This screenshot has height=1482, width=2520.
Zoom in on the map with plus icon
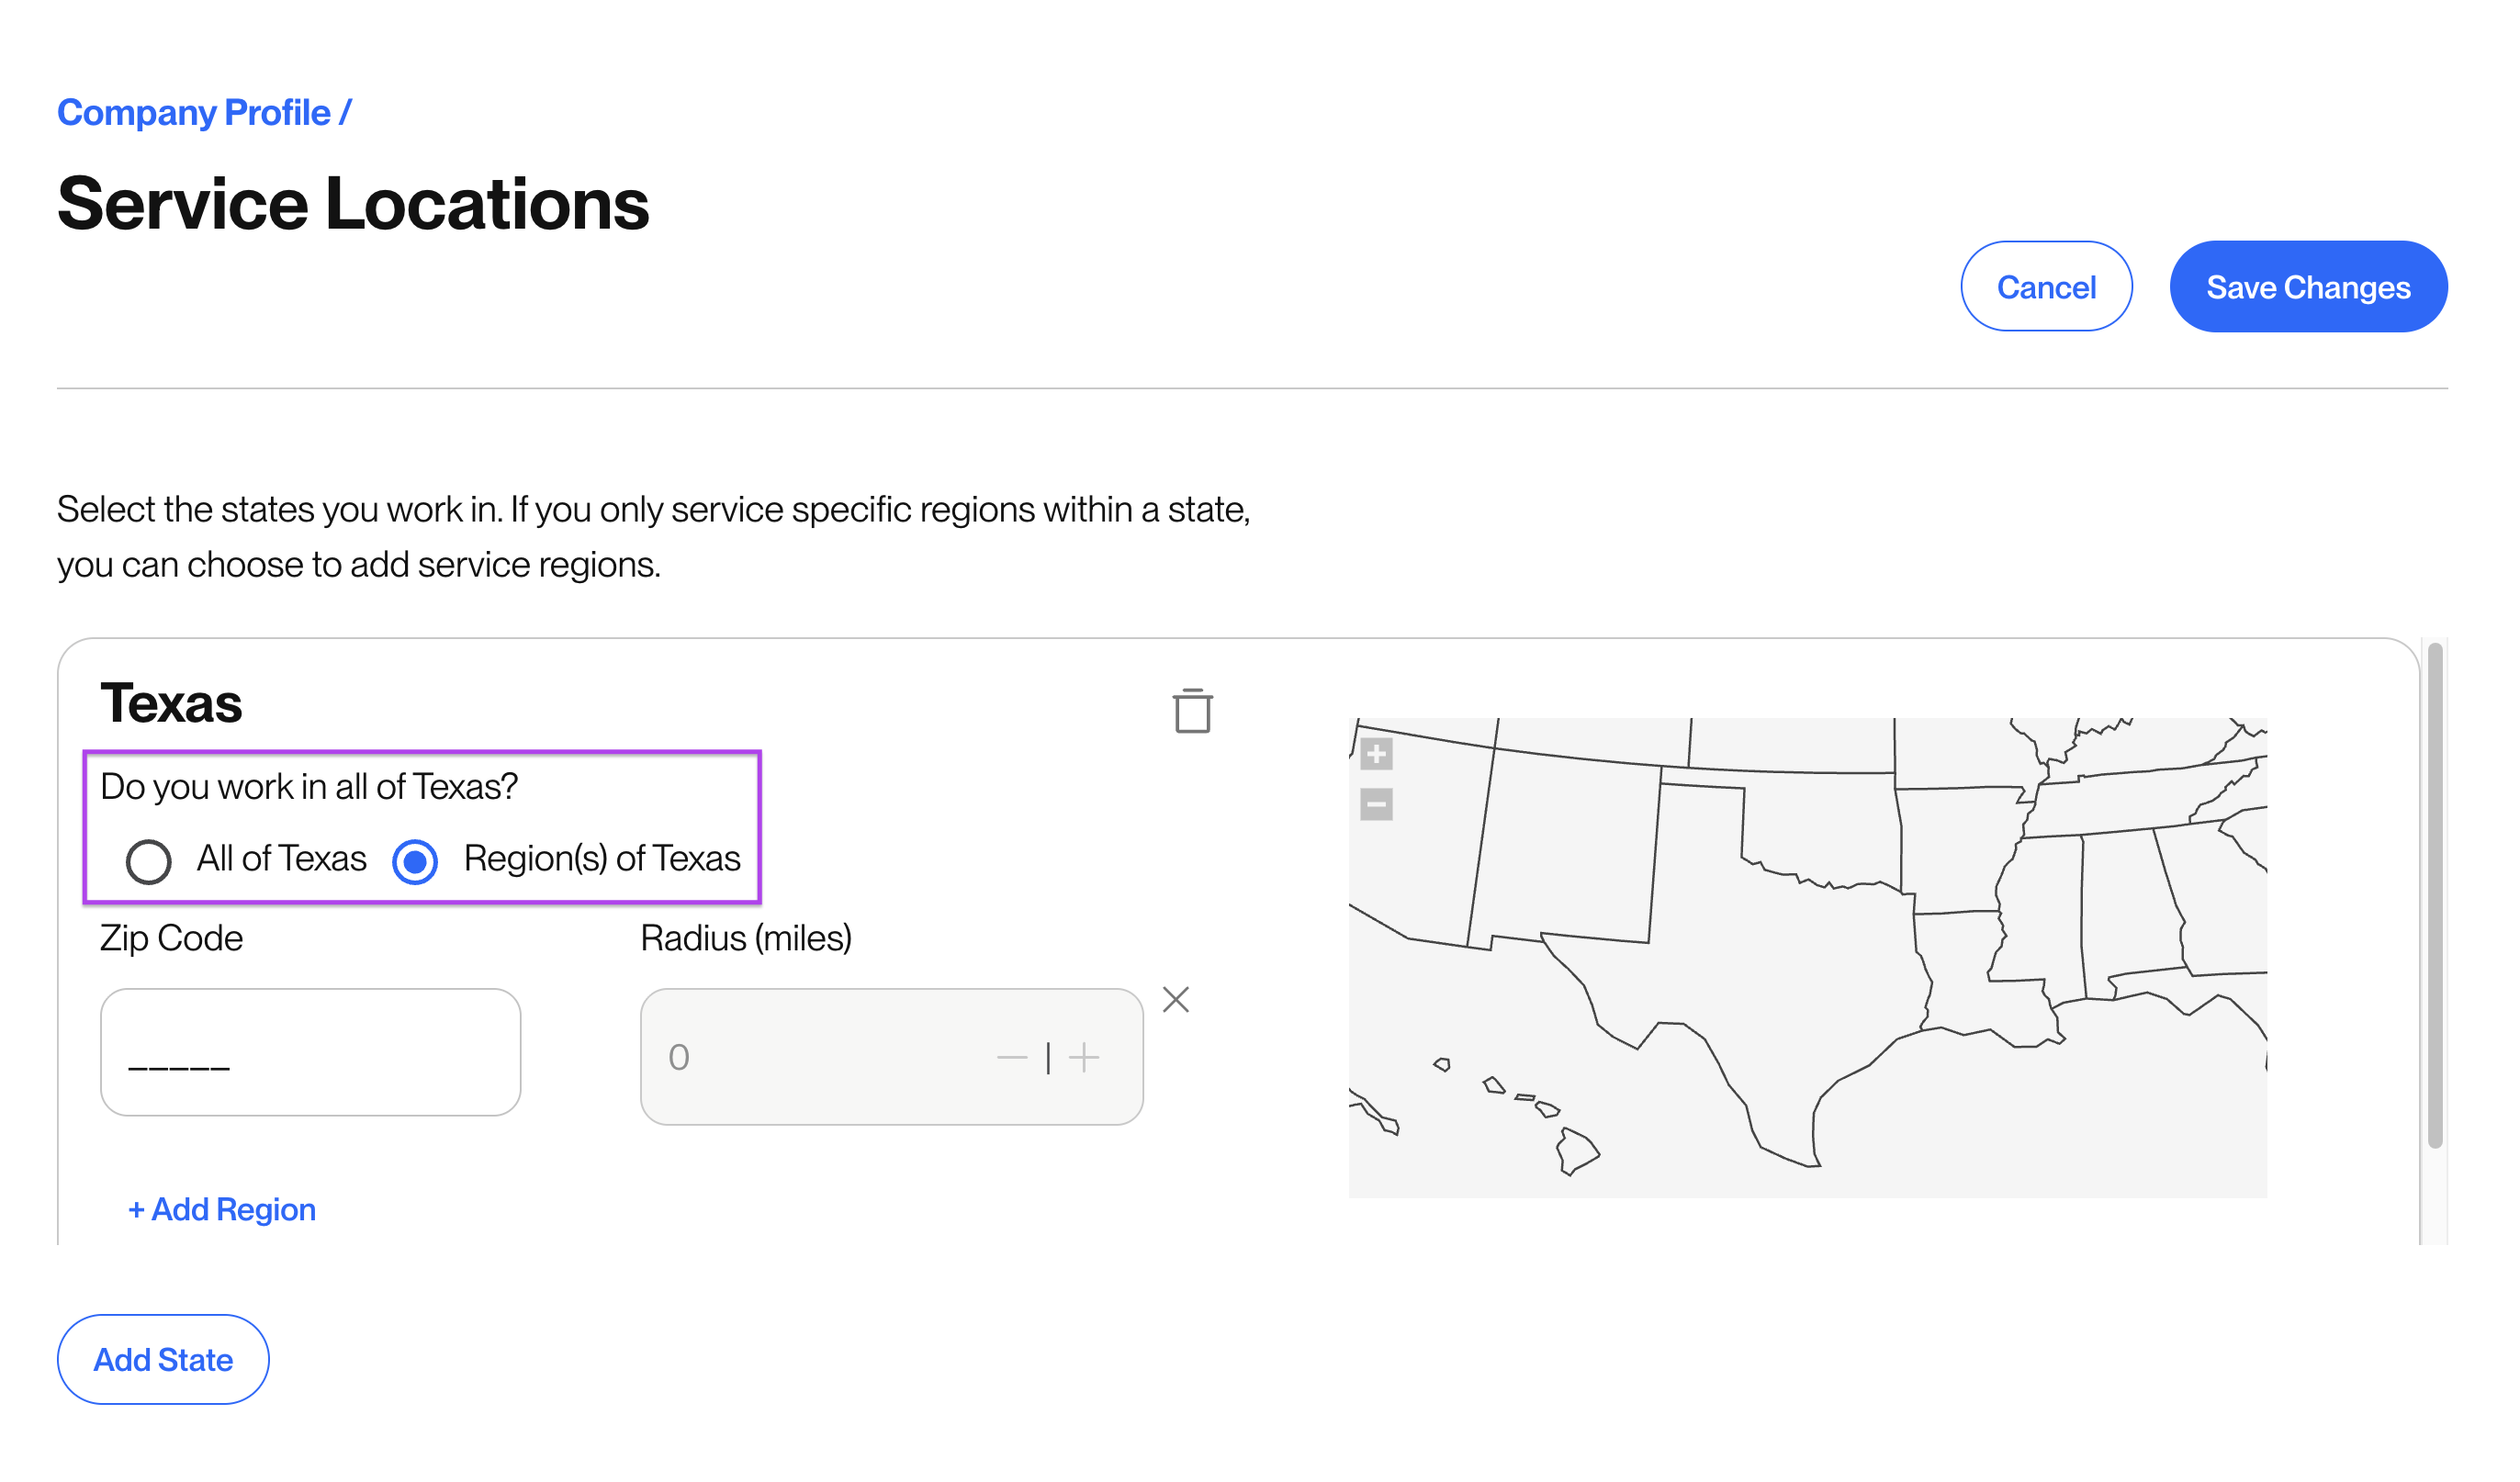(x=1376, y=754)
